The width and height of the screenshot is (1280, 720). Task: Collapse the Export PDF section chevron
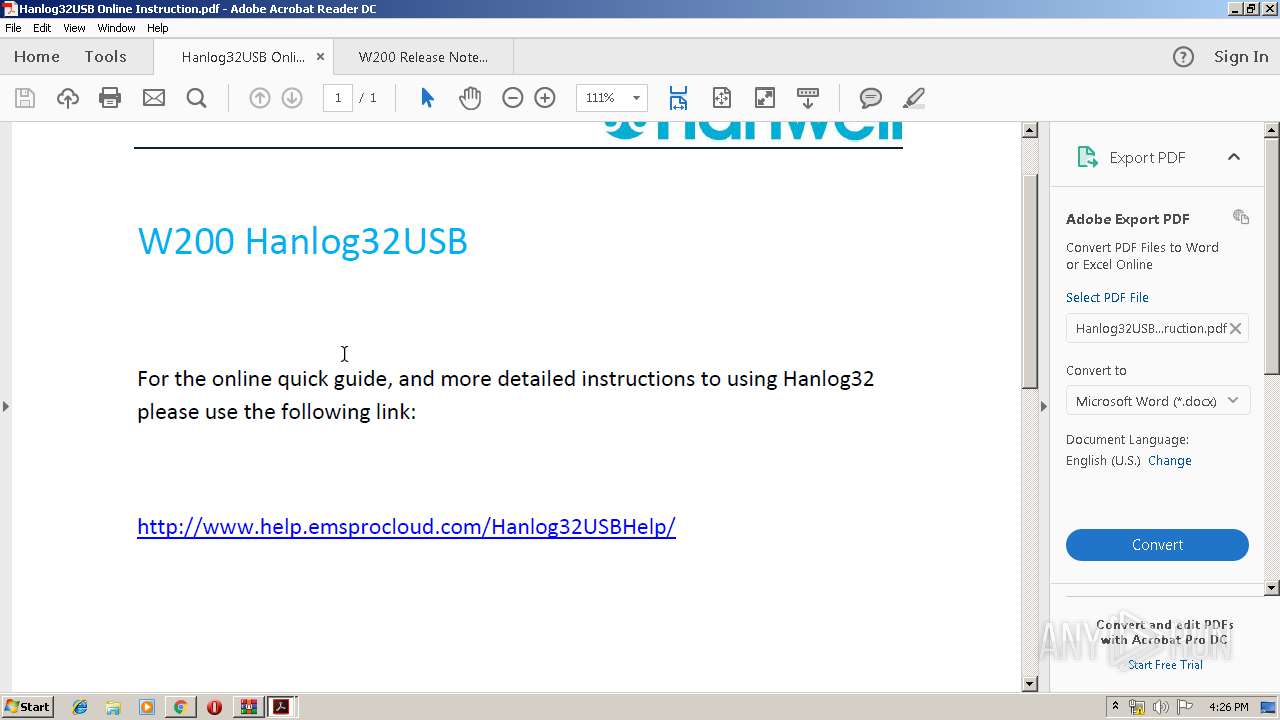pos(1234,157)
